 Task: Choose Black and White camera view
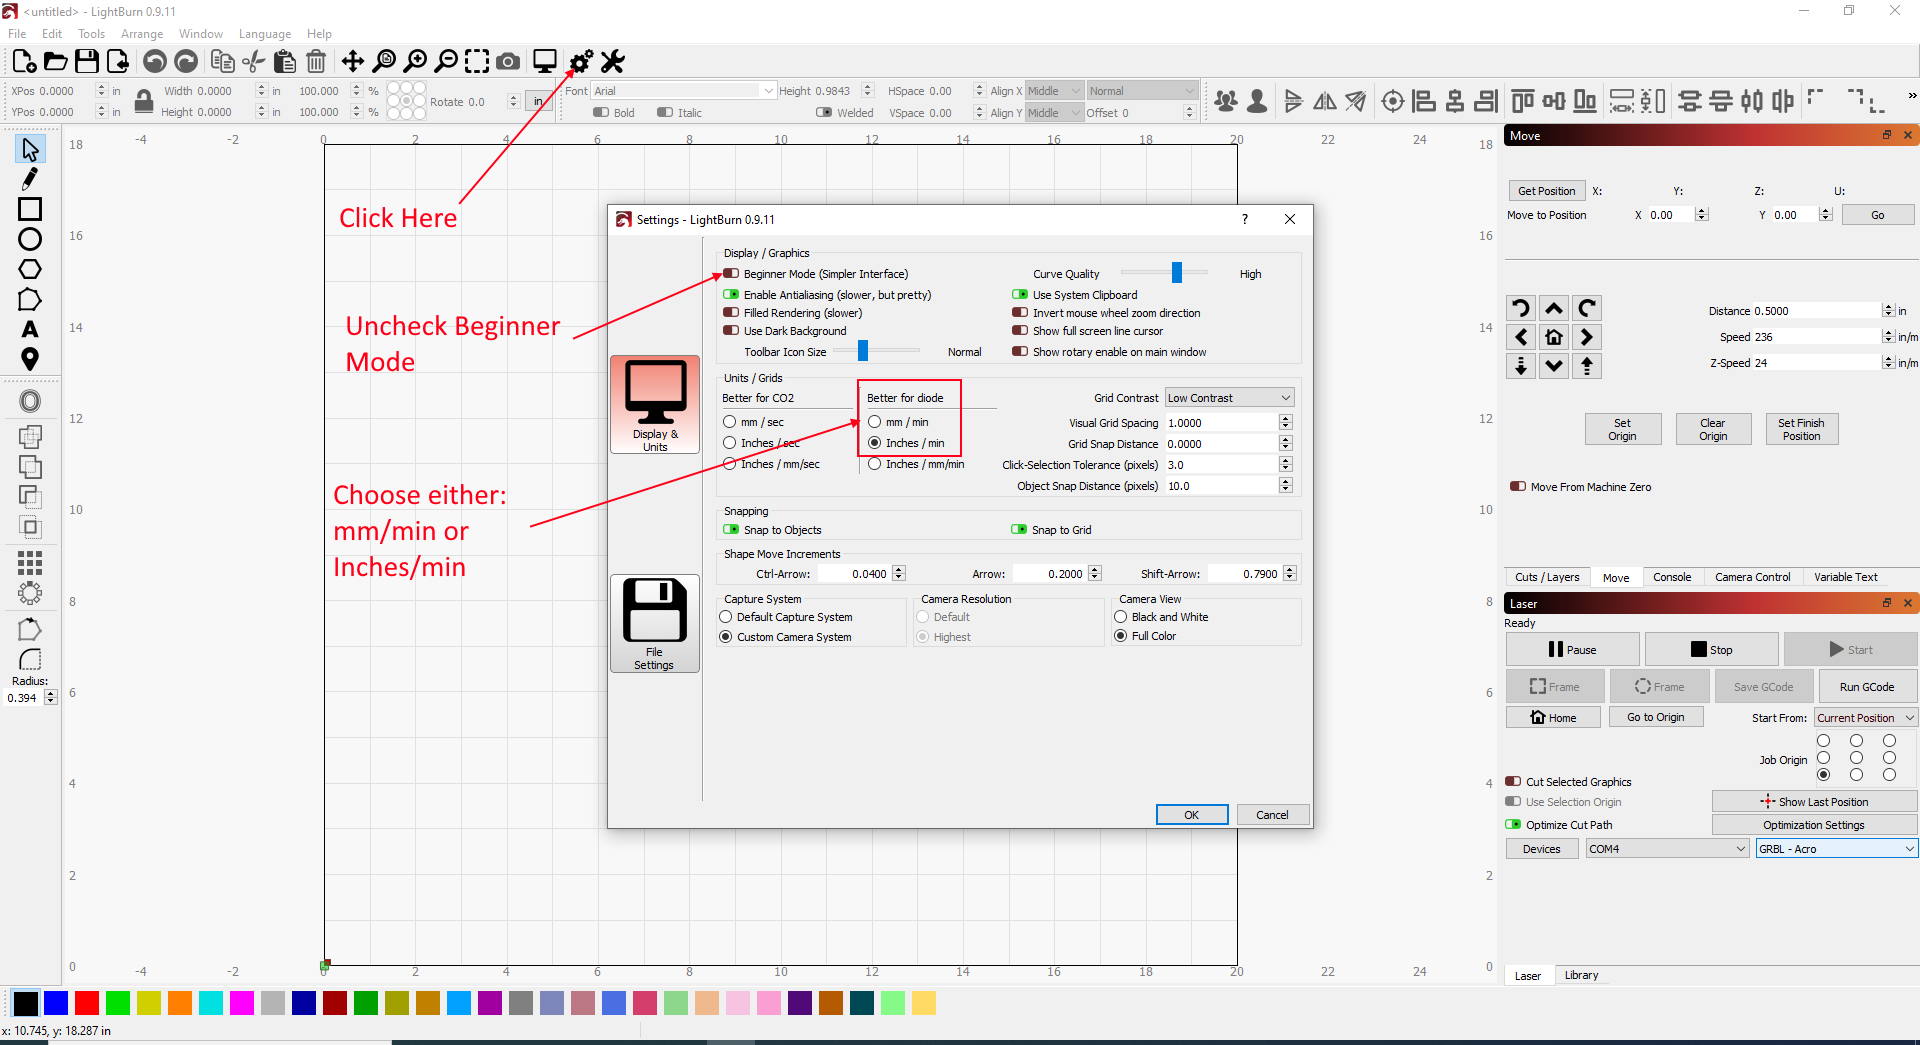tap(1121, 617)
